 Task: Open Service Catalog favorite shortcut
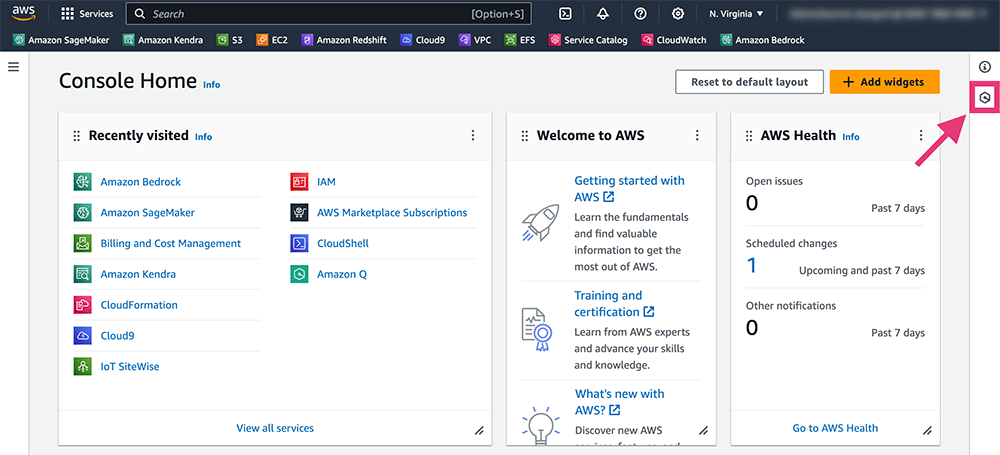(x=588, y=40)
